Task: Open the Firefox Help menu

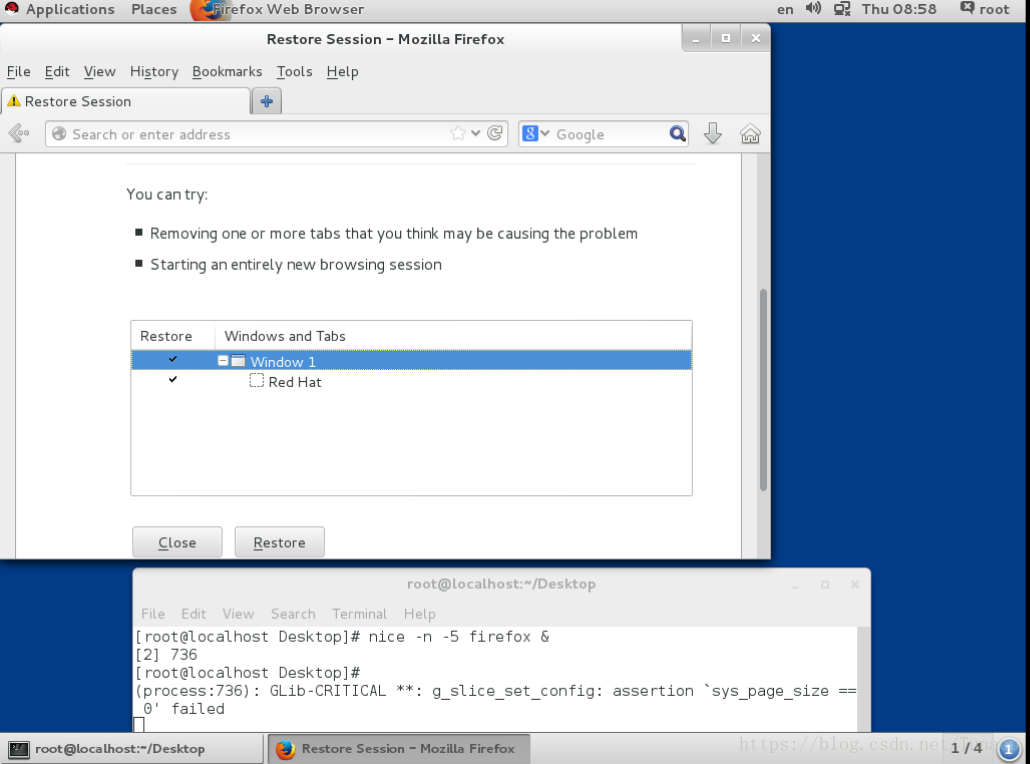Action: pyautogui.click(x=342, y=71)
